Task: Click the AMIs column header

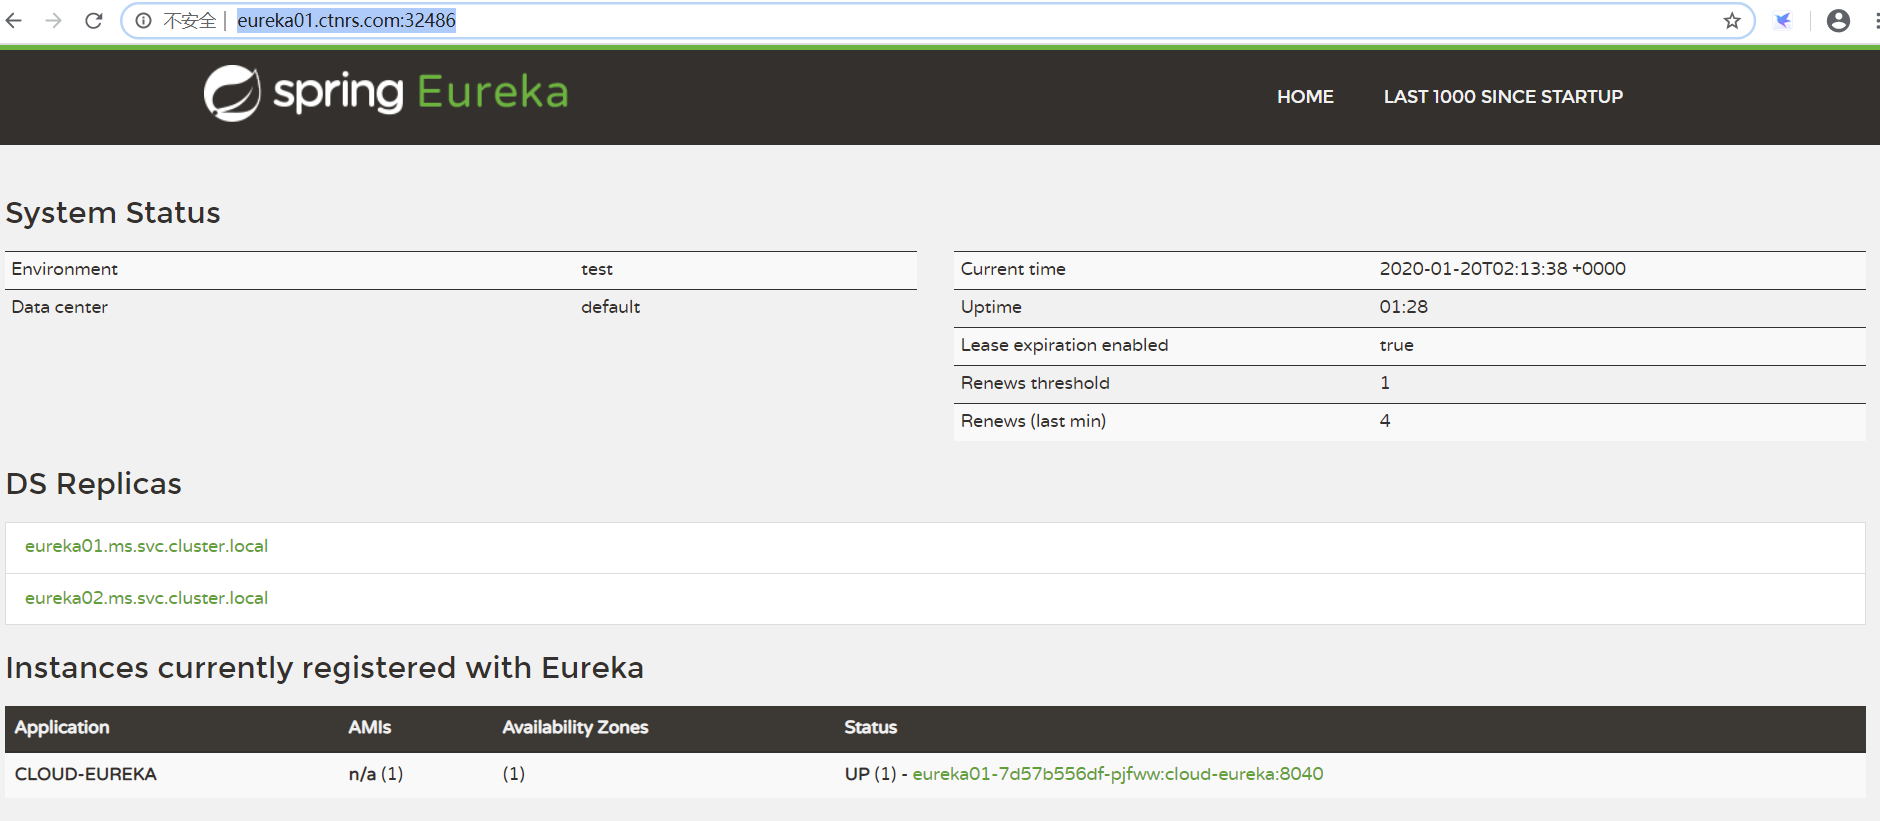Action: click(x=370, y=728)
